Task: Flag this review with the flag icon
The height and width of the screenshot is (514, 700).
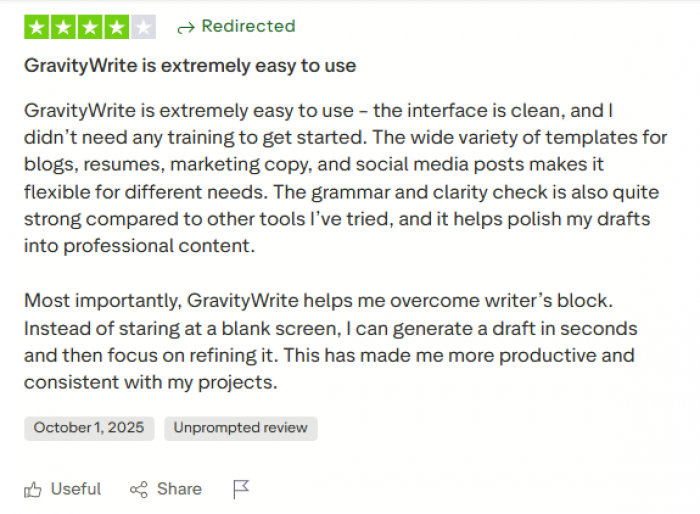Action: (241, 489)
